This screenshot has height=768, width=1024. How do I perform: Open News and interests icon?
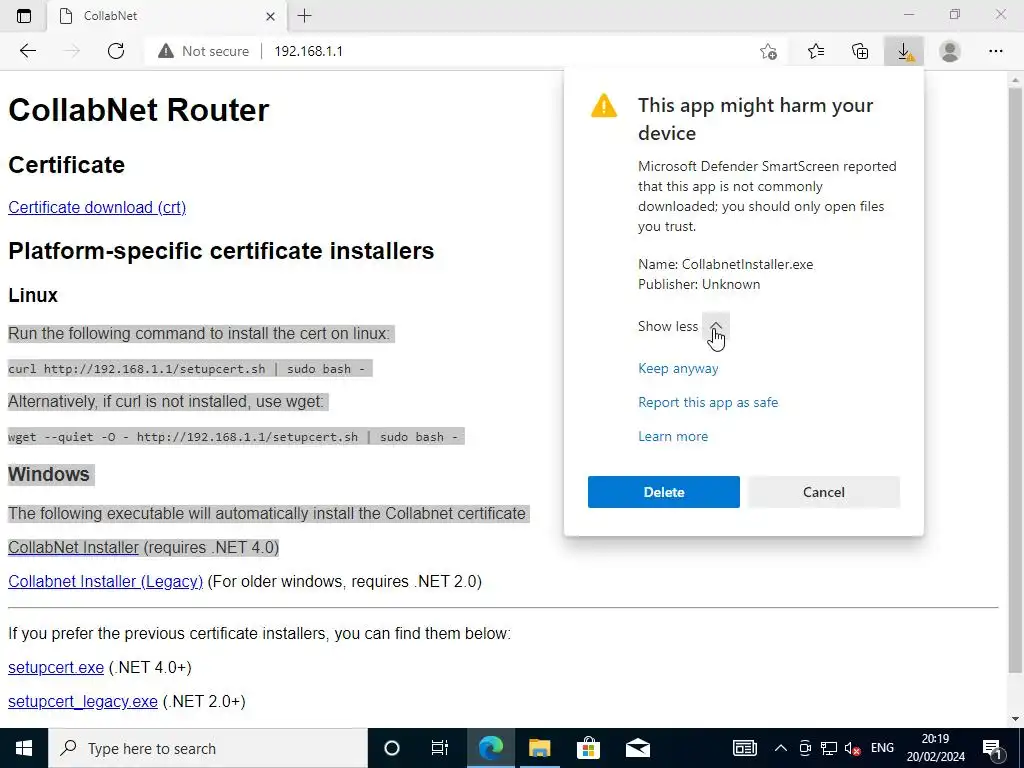point(744,748)
